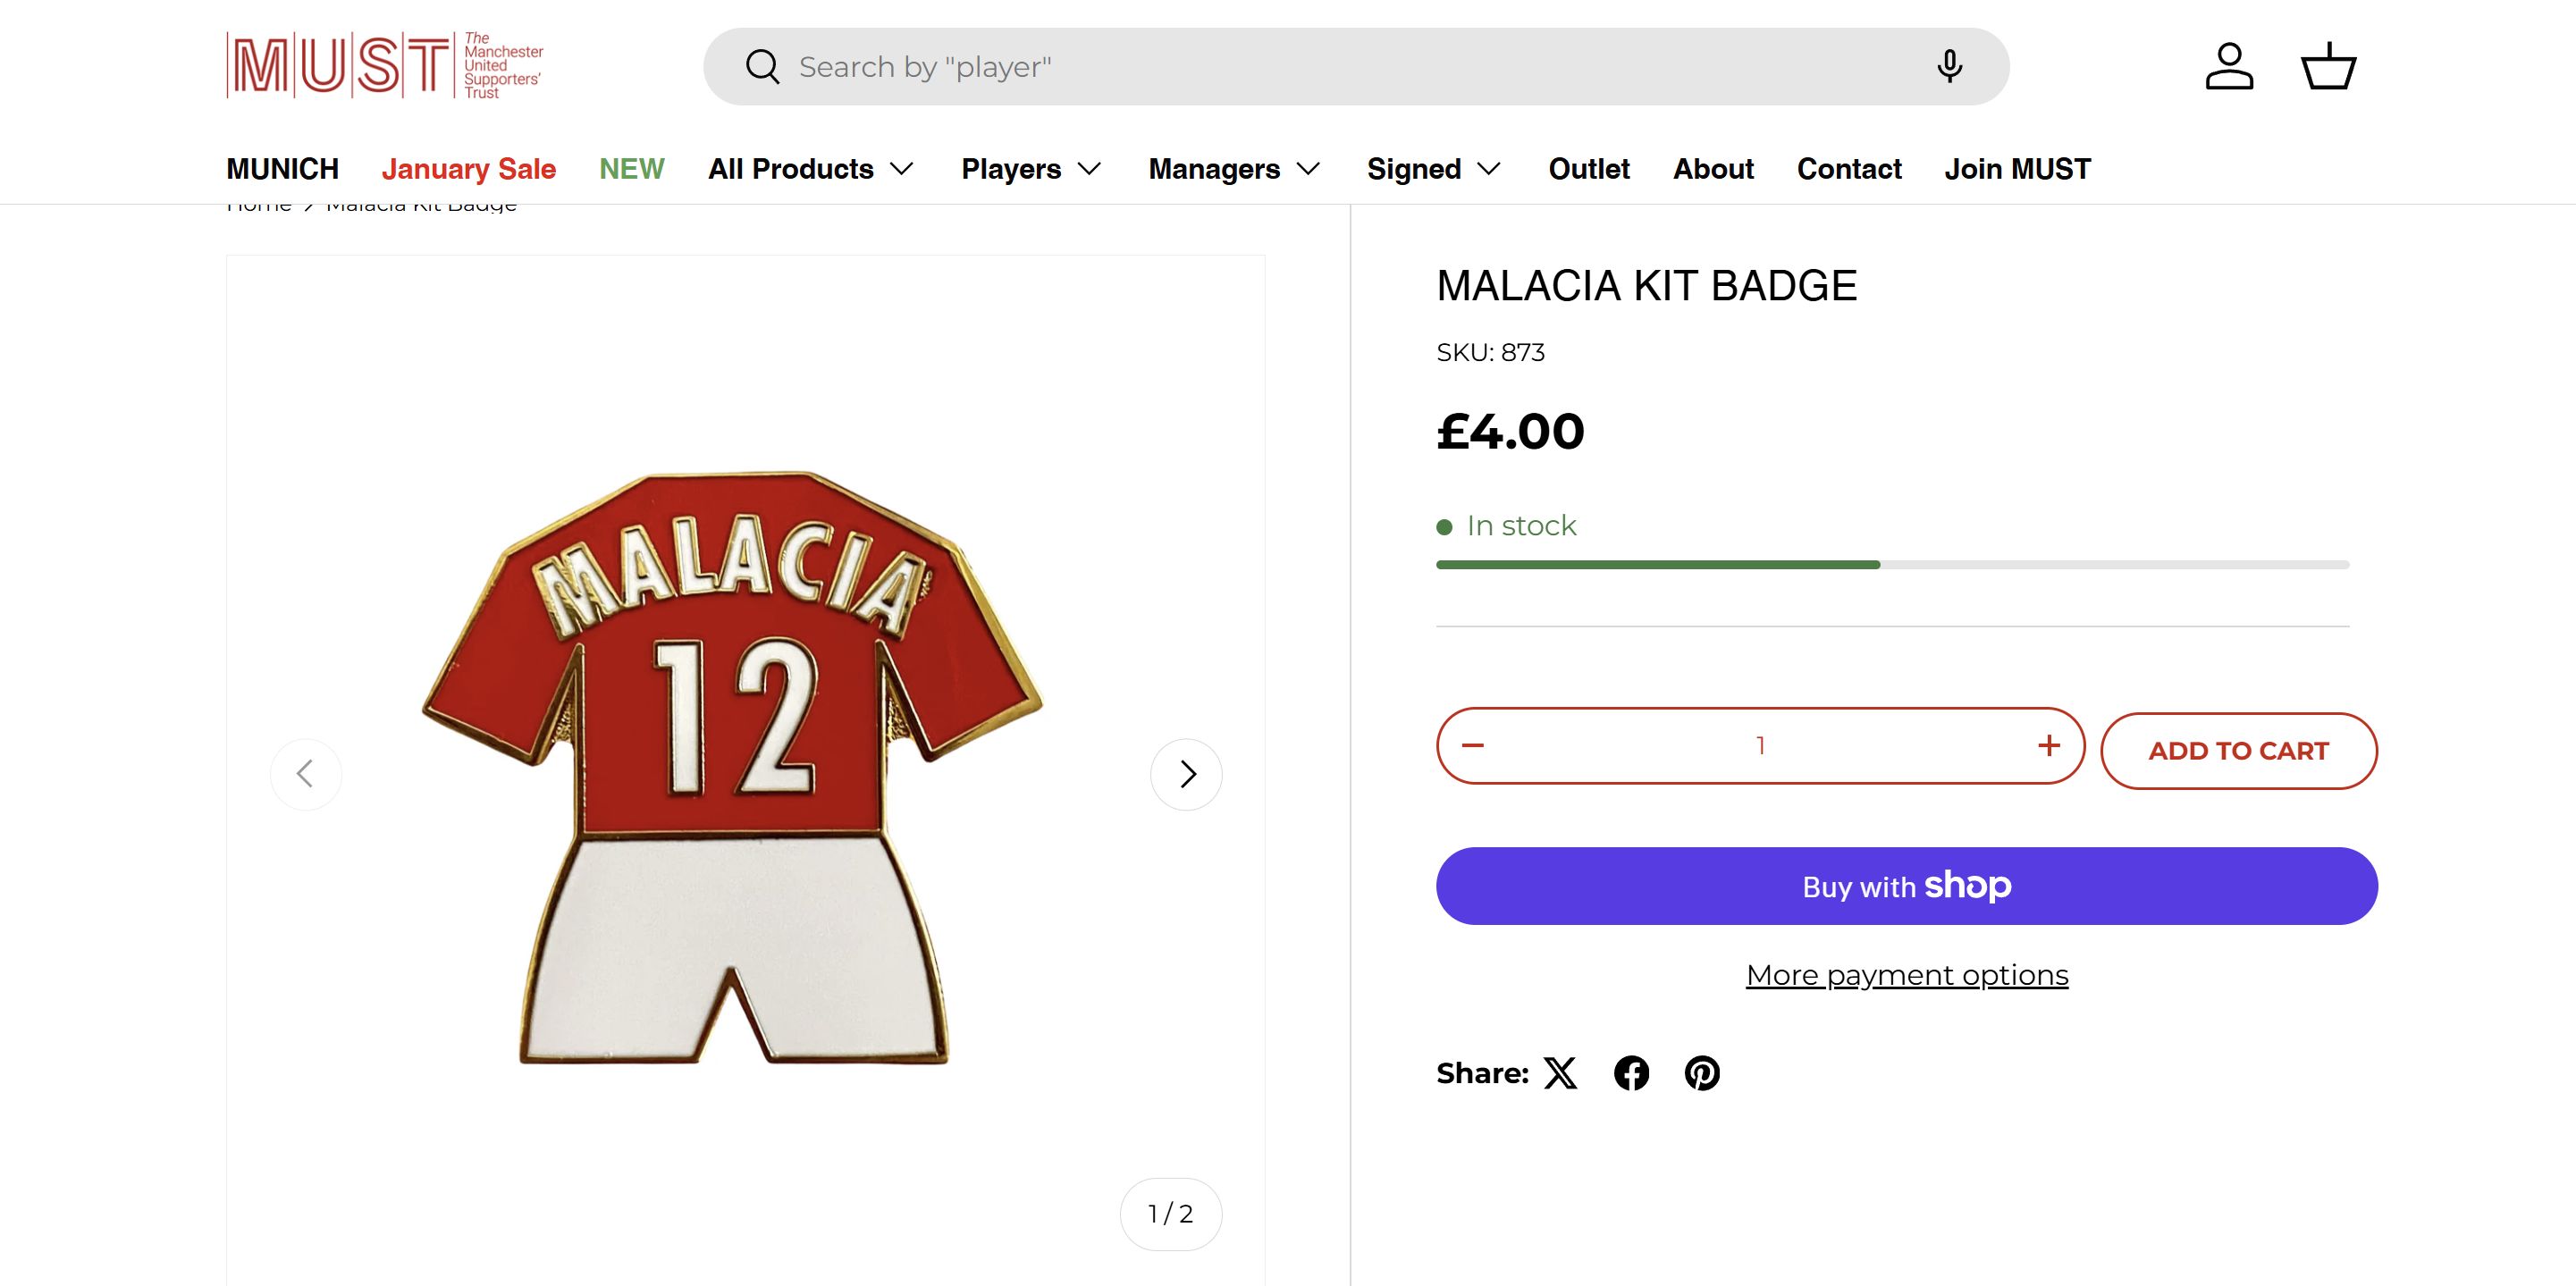This screenshot has width=2576, height=1286.
Task: Open the shopping basket icon
Action: tap(2328, 66)
